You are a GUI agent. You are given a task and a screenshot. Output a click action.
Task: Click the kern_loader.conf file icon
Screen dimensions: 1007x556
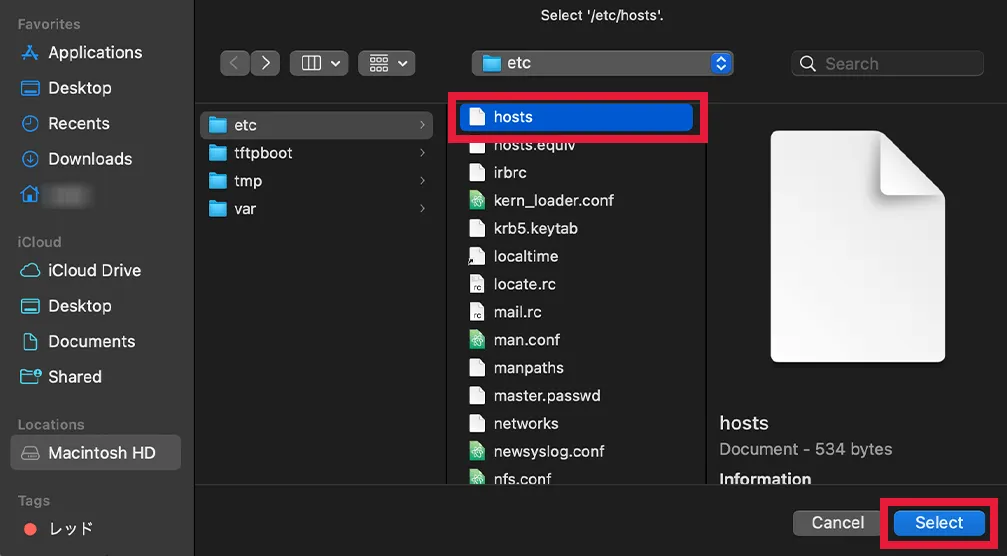click(477, 200)
